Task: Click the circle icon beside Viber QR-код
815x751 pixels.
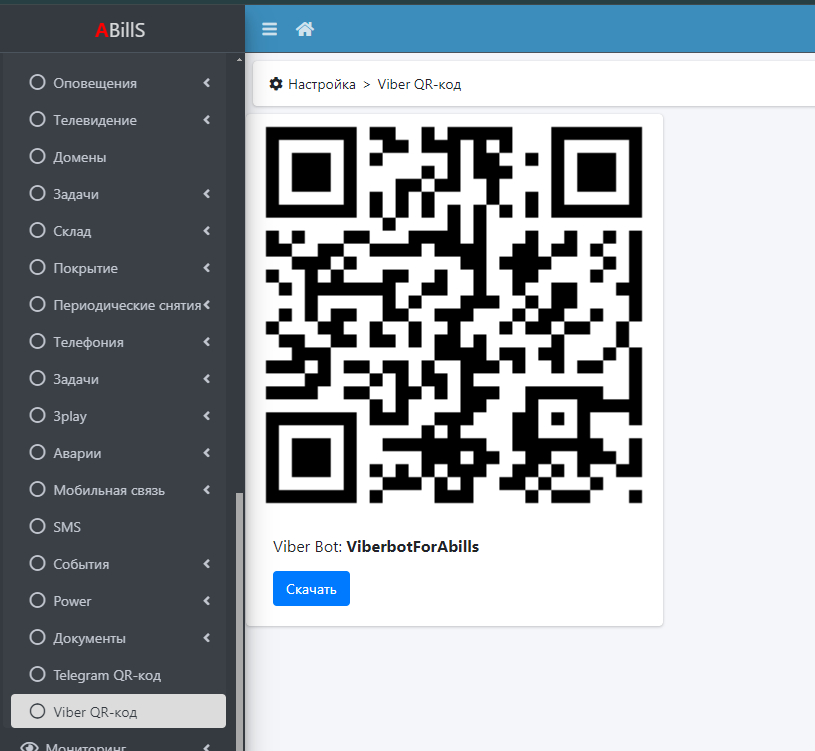Action: click(37, 711)
